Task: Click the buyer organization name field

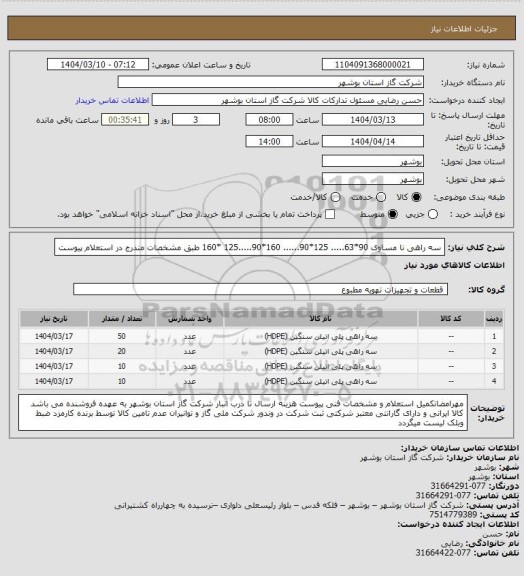Action: 270,82
